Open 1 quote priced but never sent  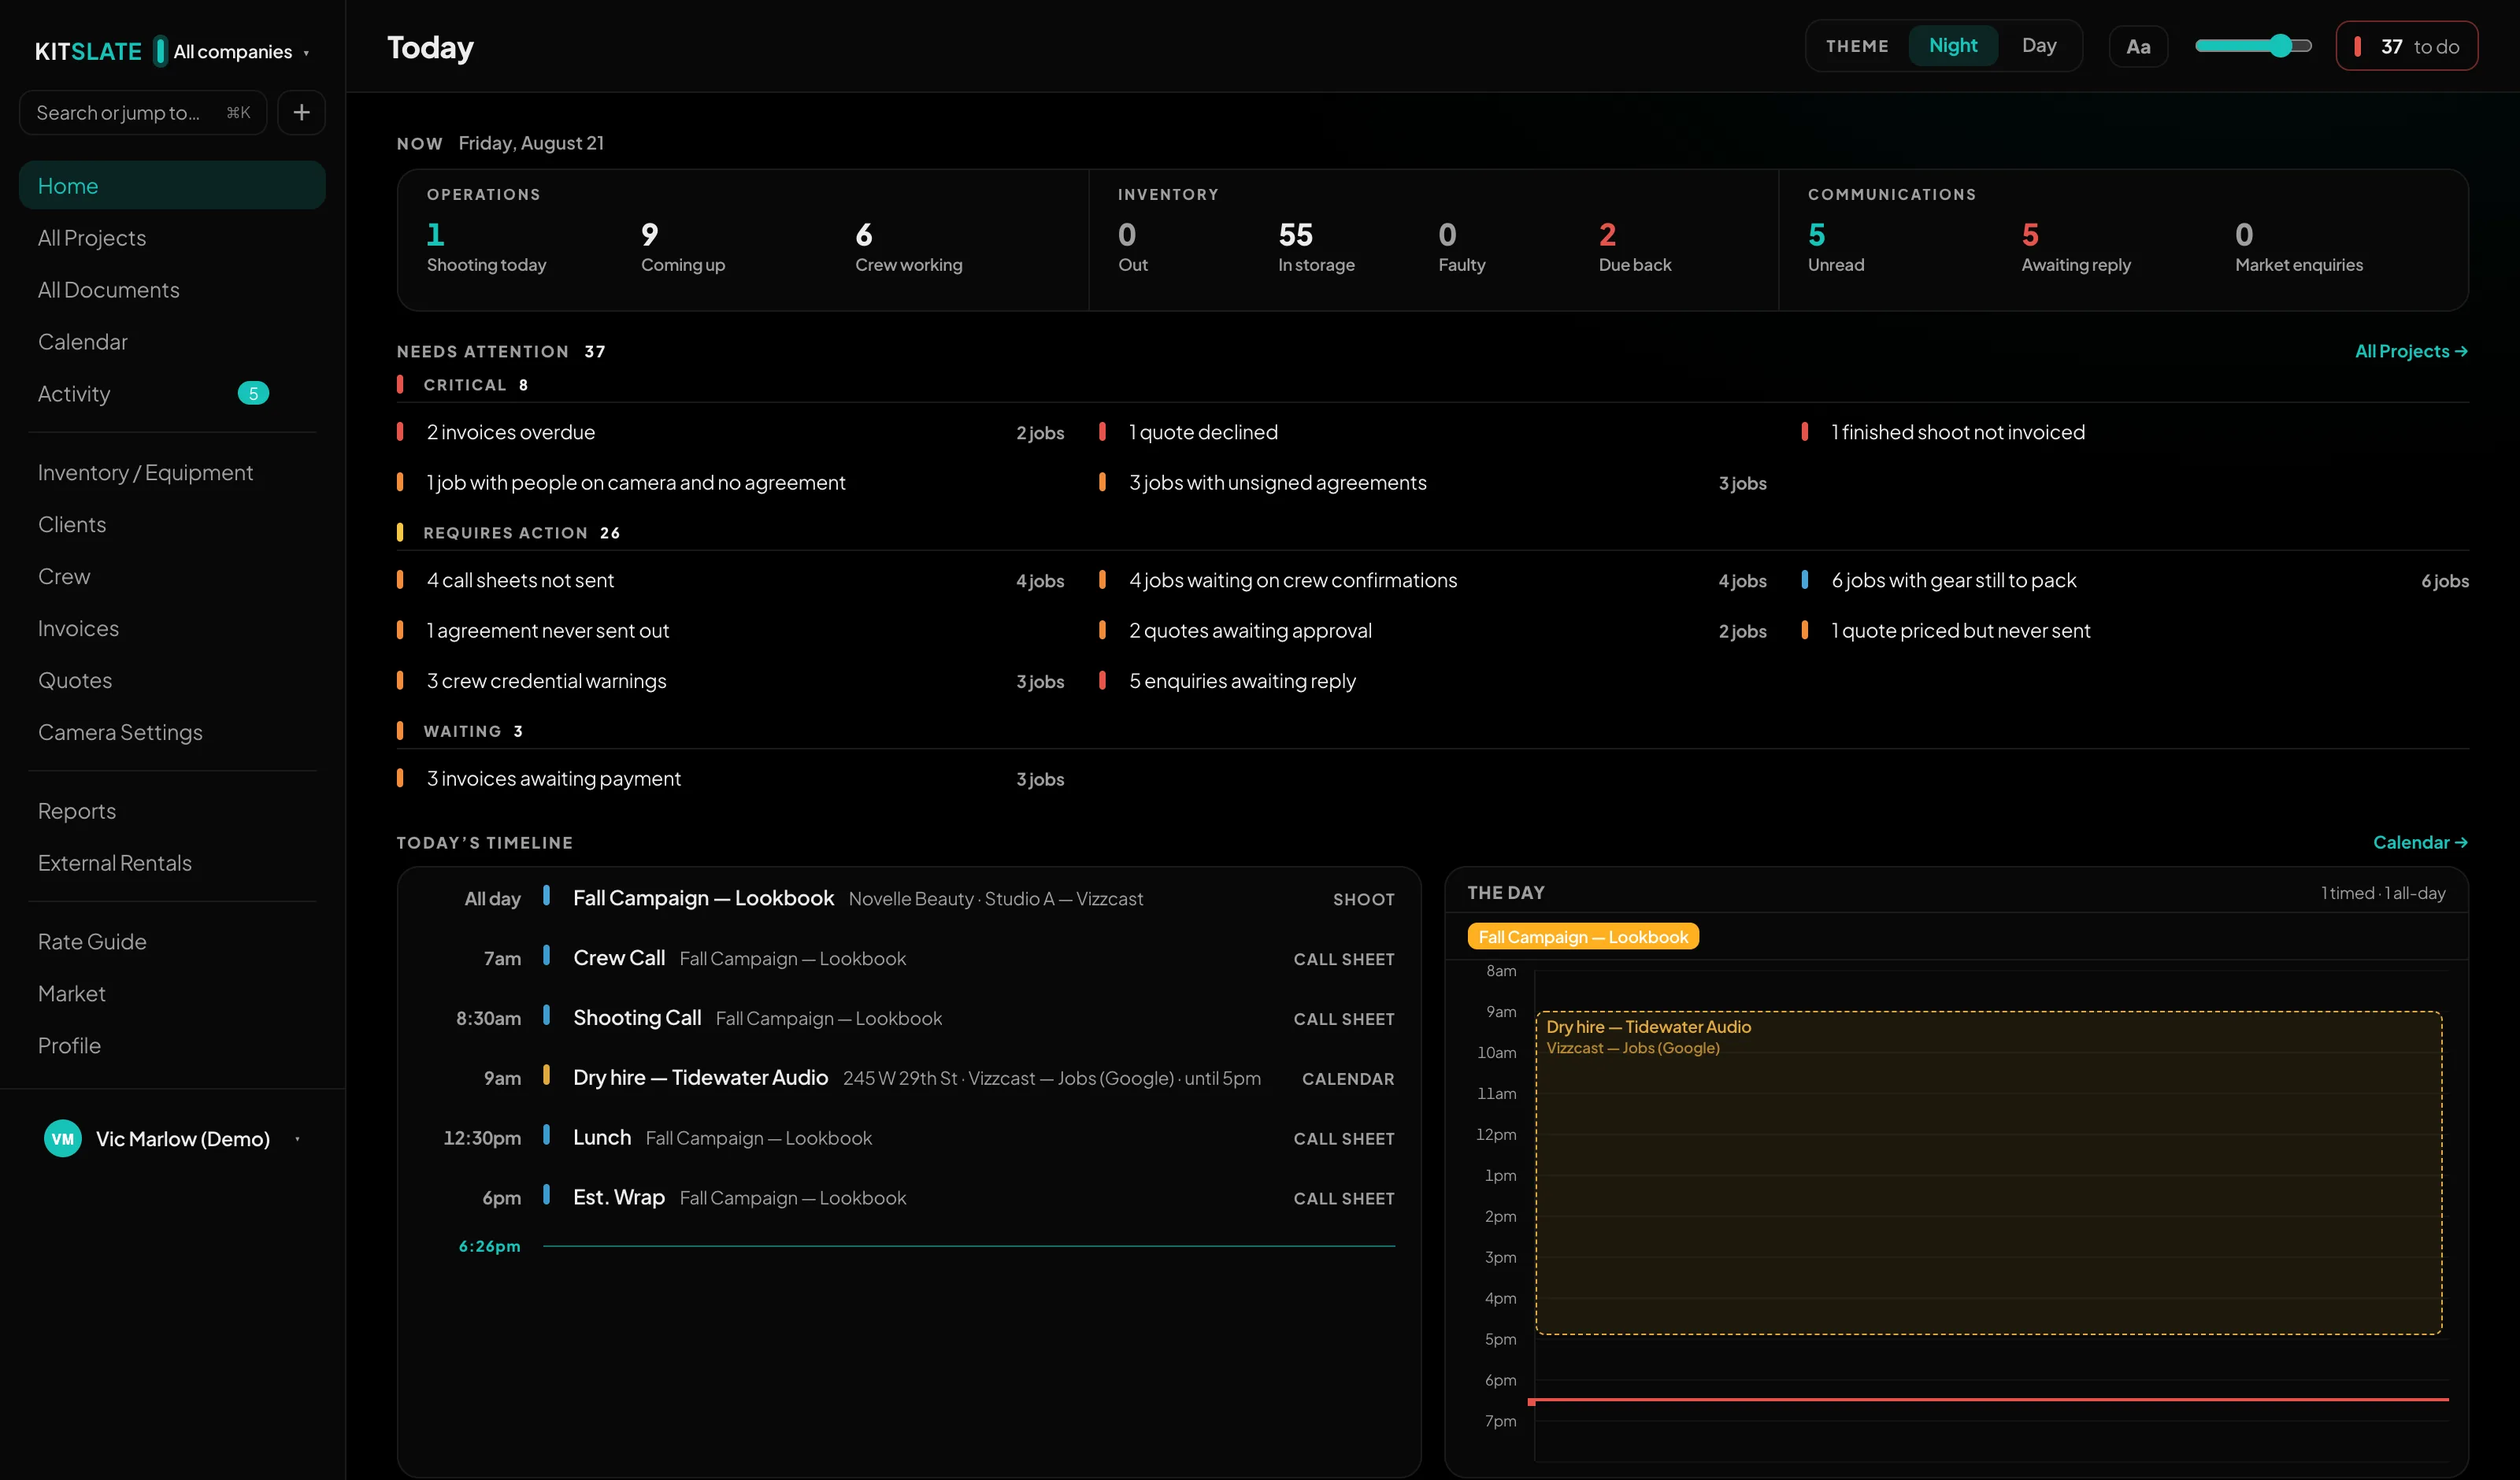pyautogui.click(x=2135, y=630)
